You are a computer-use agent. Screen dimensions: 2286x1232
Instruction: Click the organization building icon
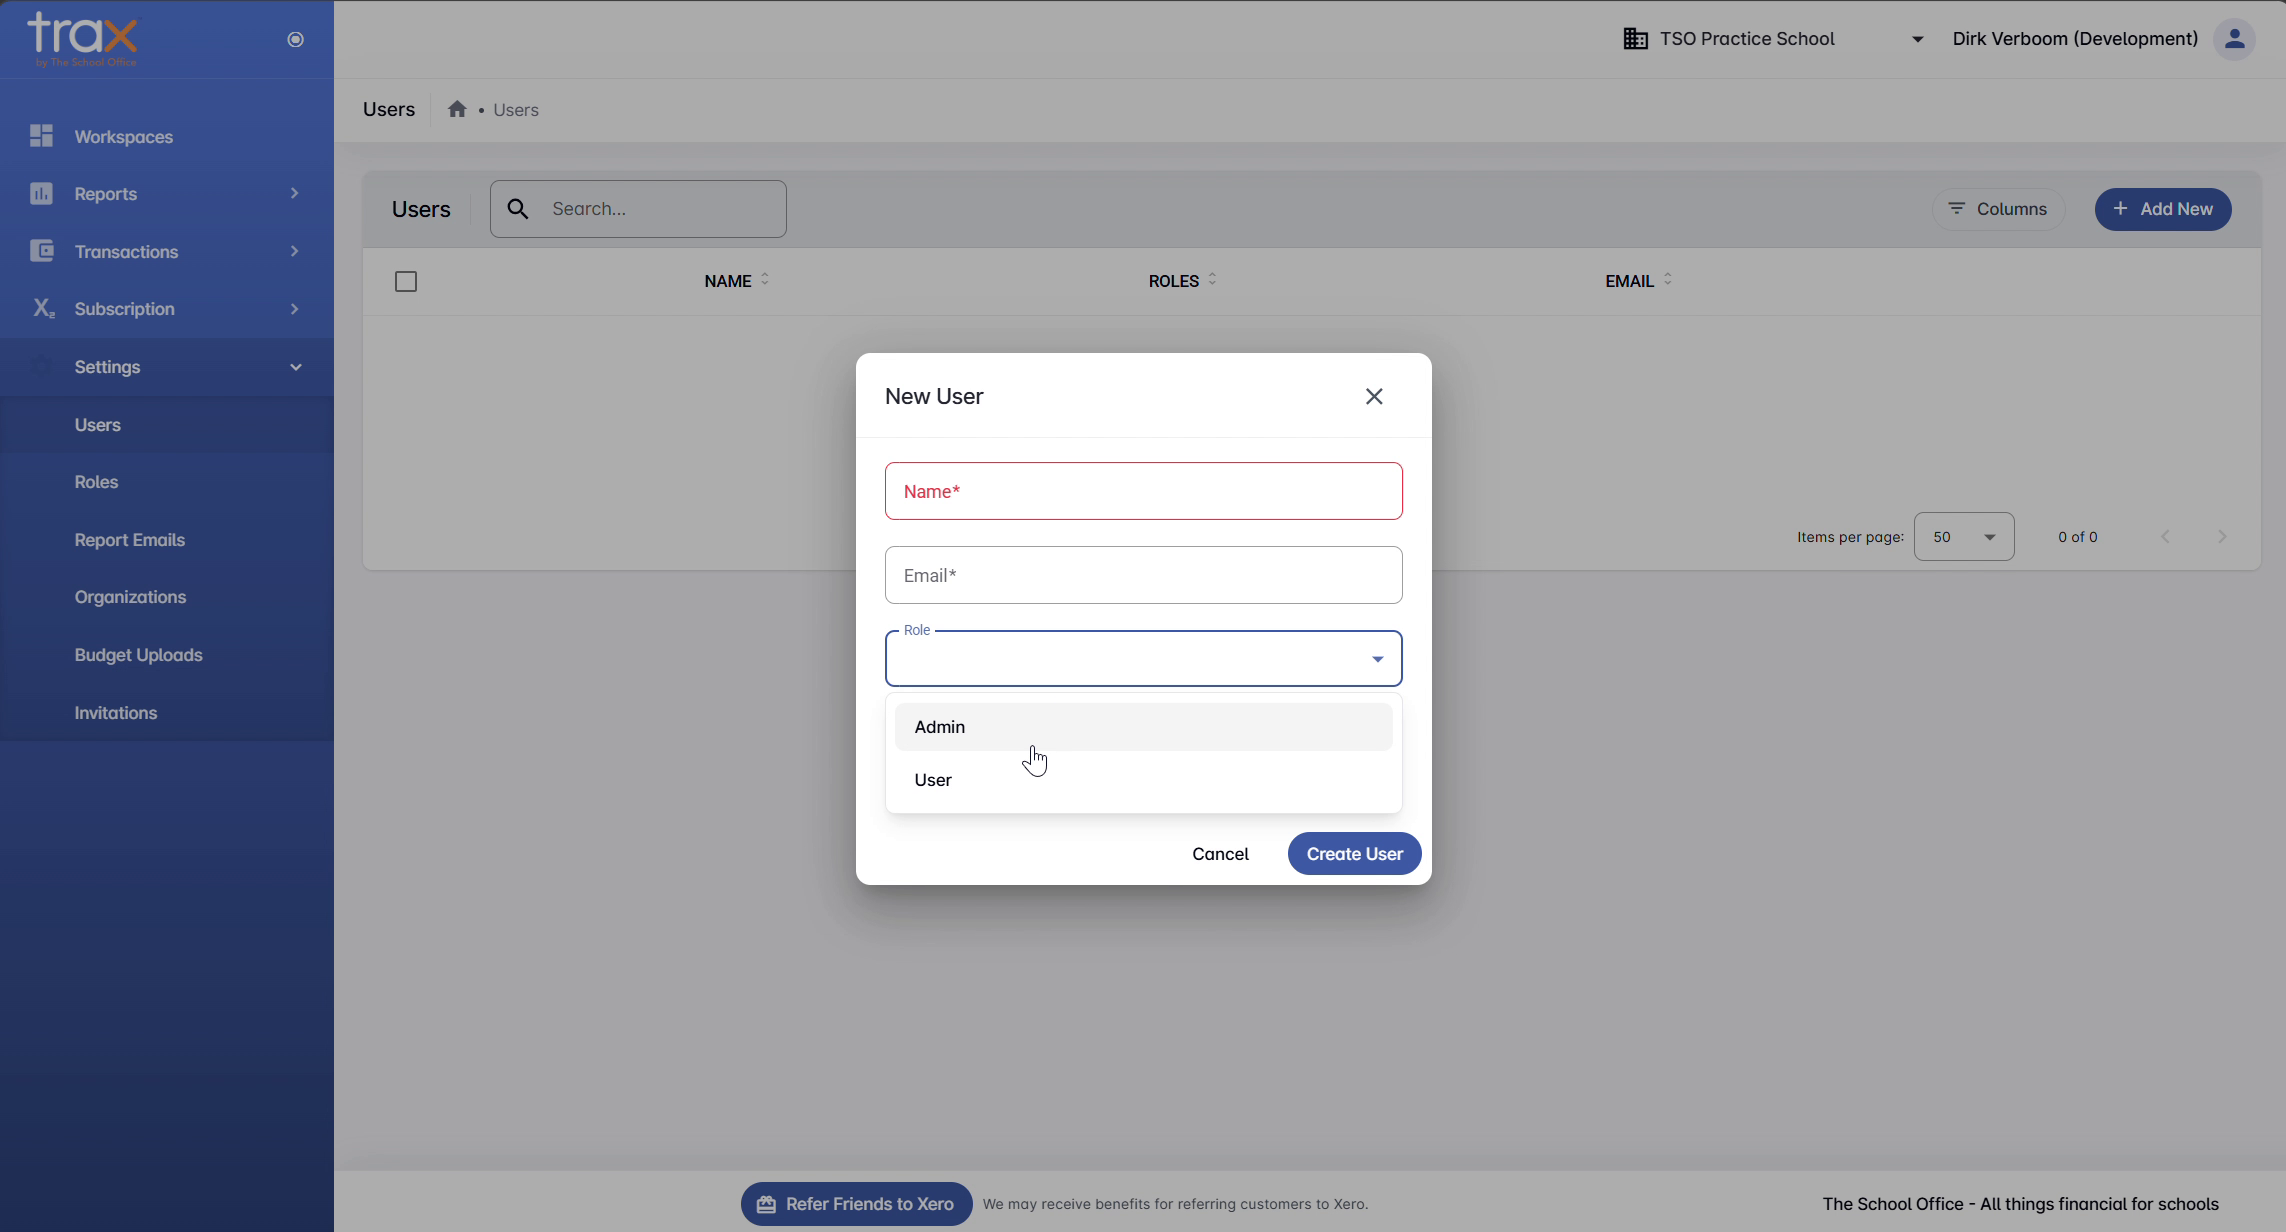[1635, 39]
